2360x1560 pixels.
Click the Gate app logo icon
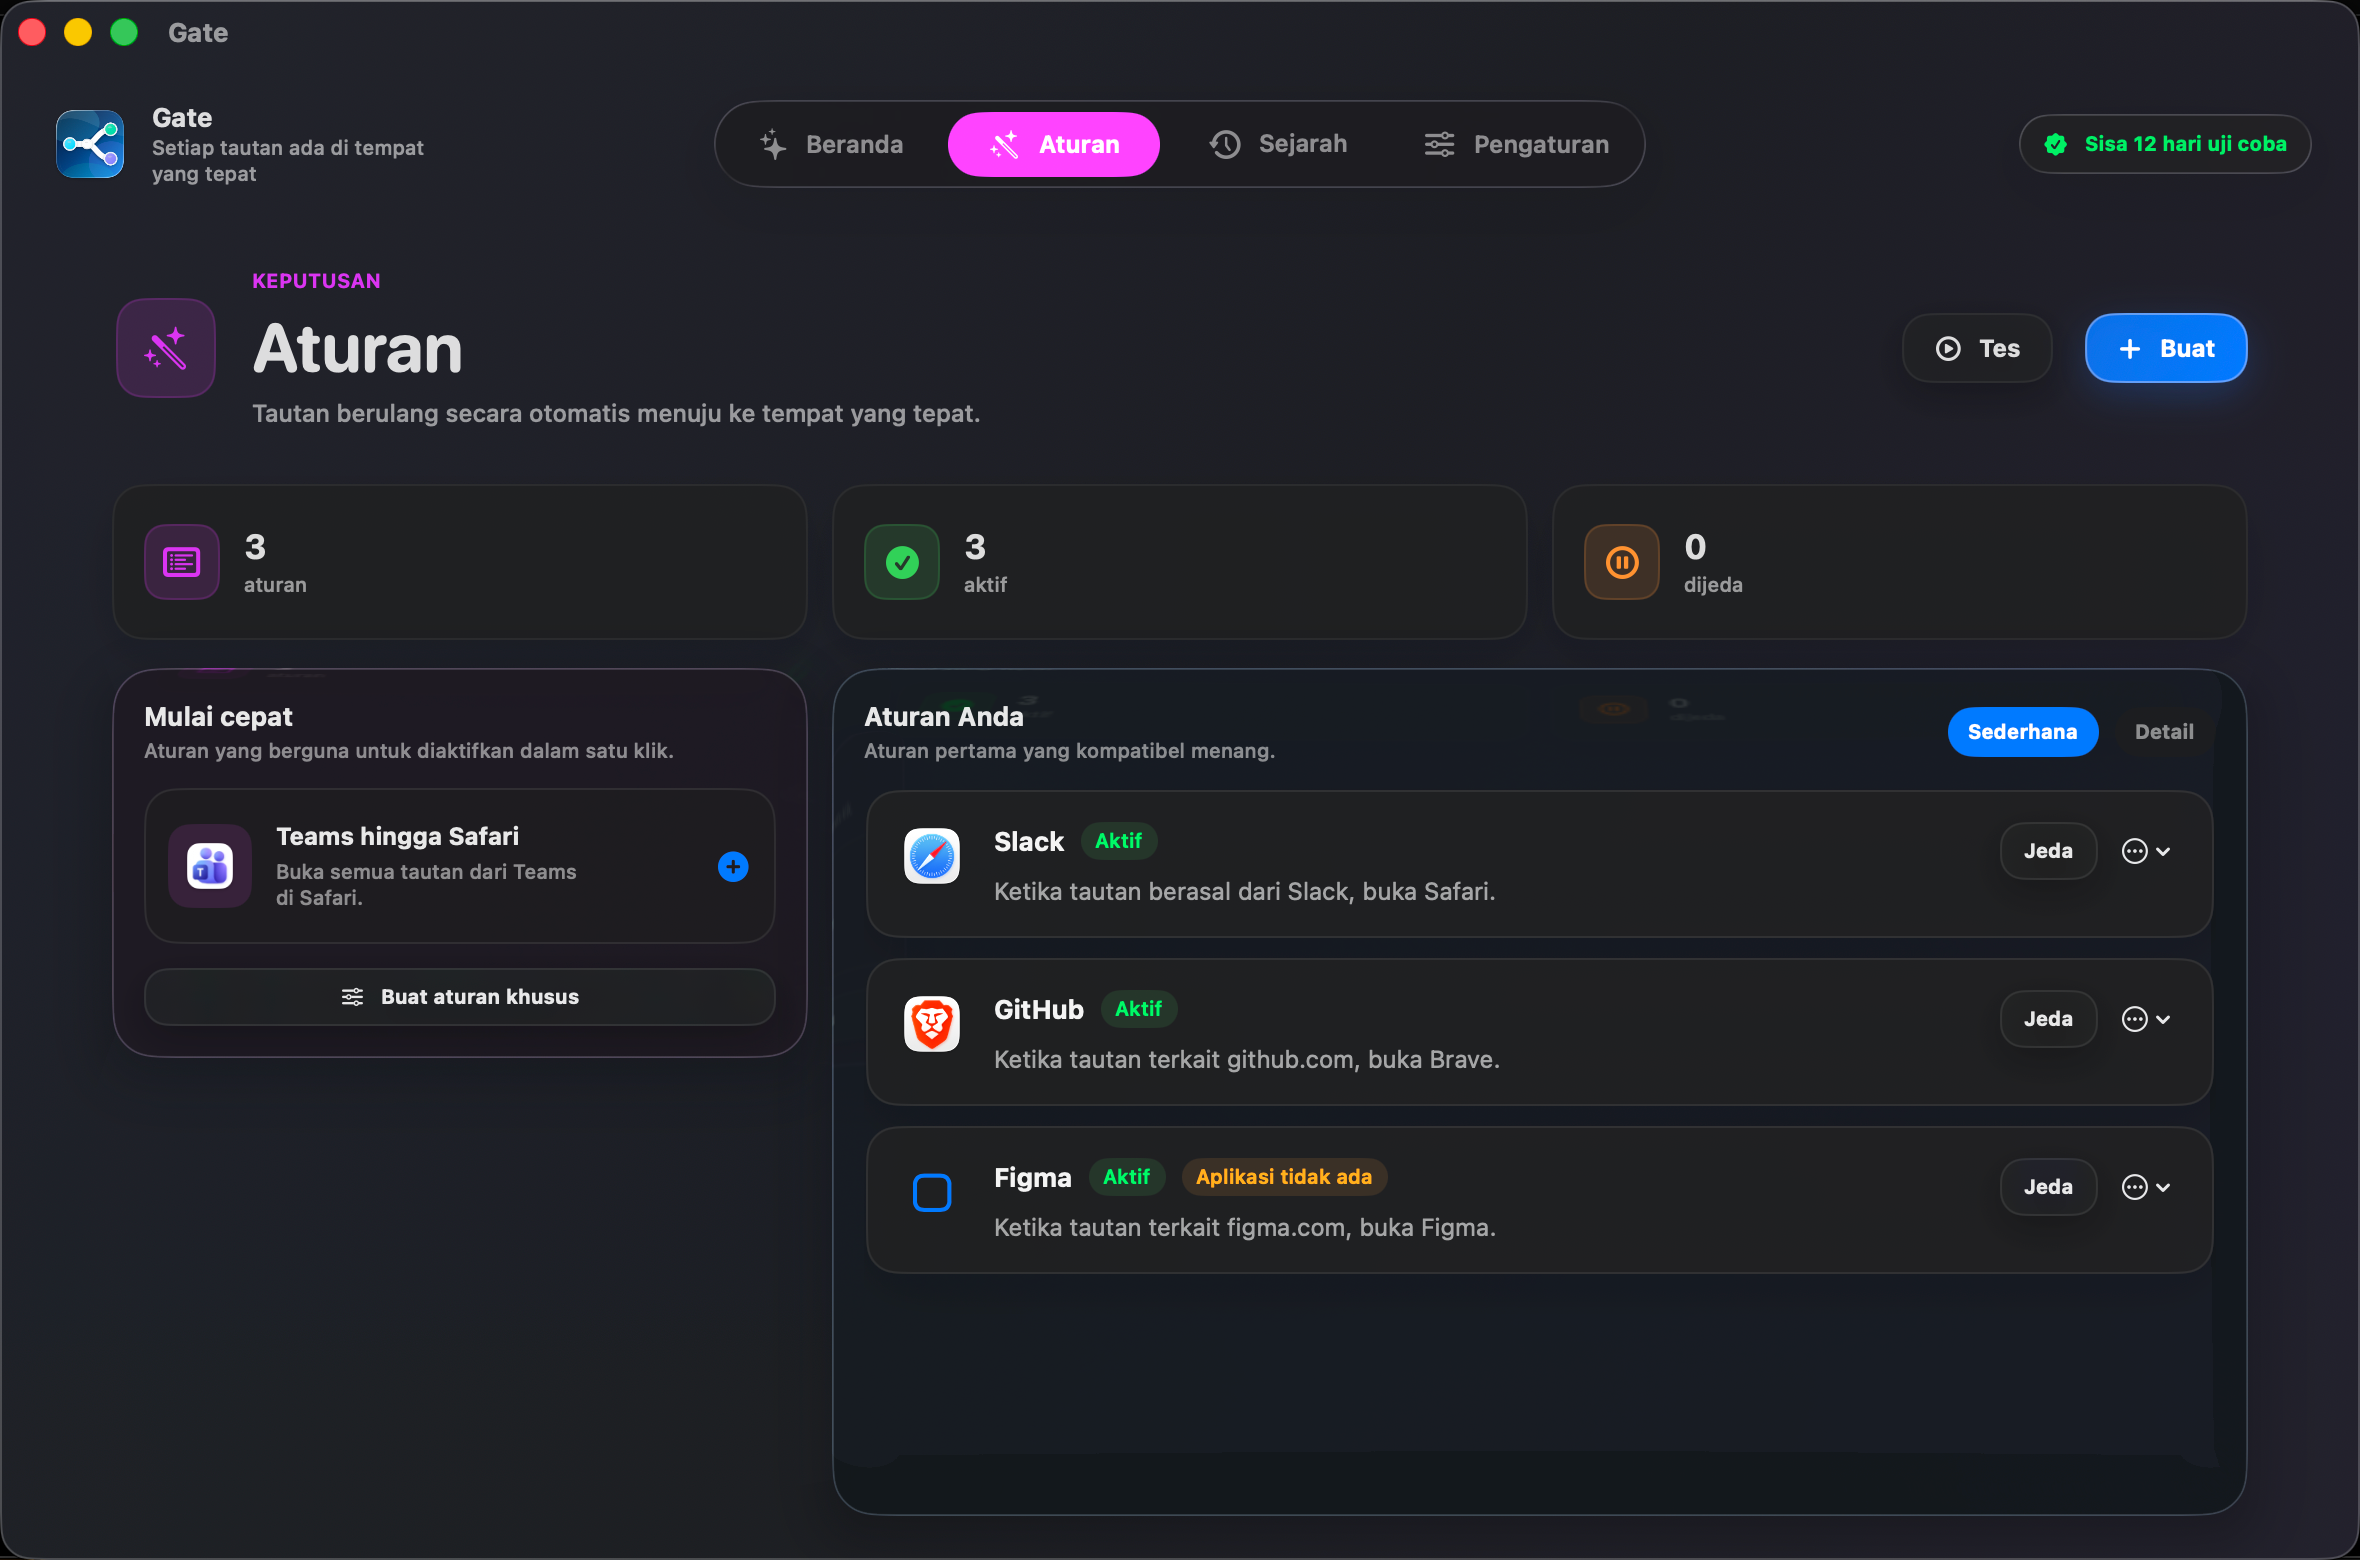click(90, 144)
